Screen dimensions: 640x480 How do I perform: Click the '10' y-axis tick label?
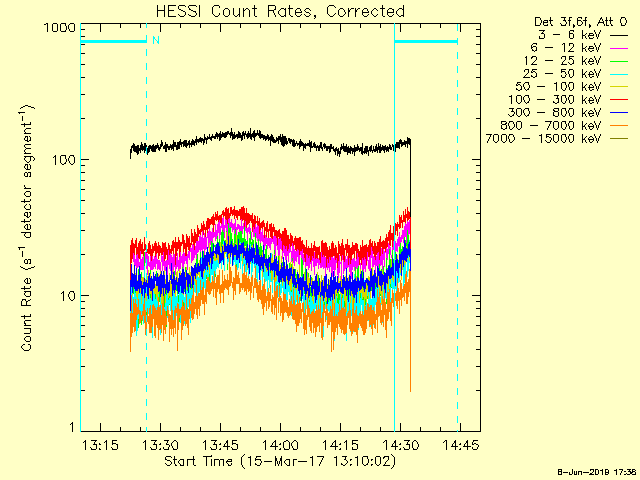tap(68, 296)
